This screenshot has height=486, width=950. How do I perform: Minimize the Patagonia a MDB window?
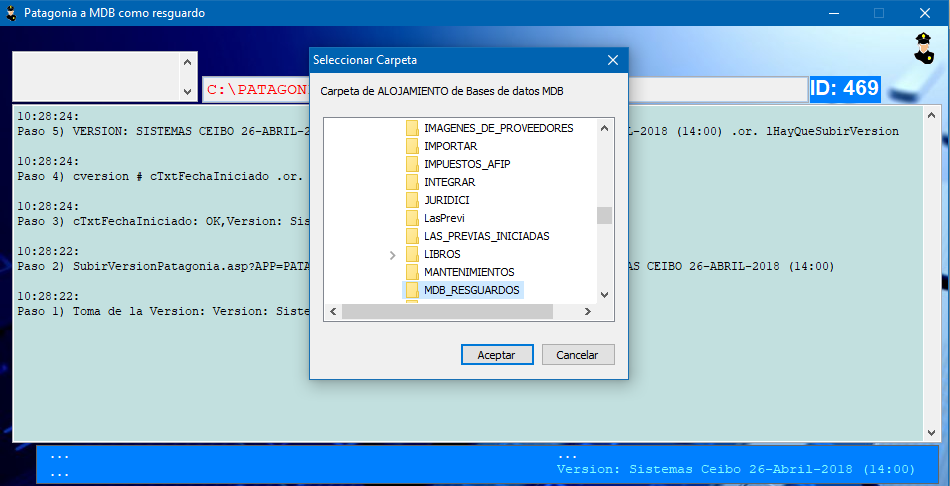[x=834, y=13]
